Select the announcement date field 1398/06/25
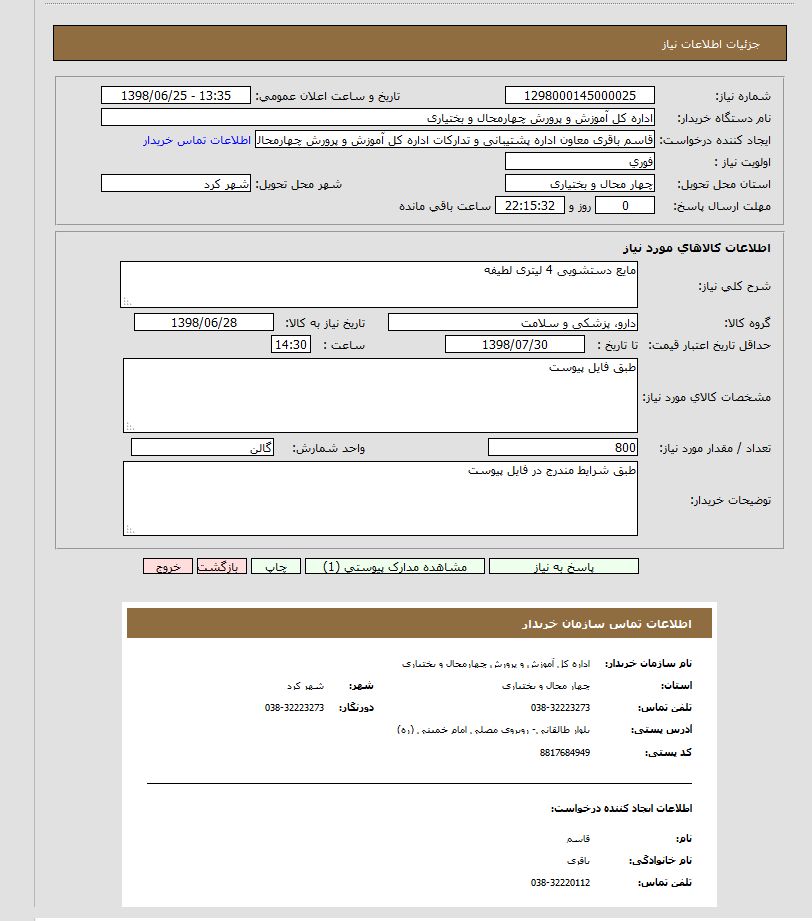812x921 pixels. coord(176,96)
